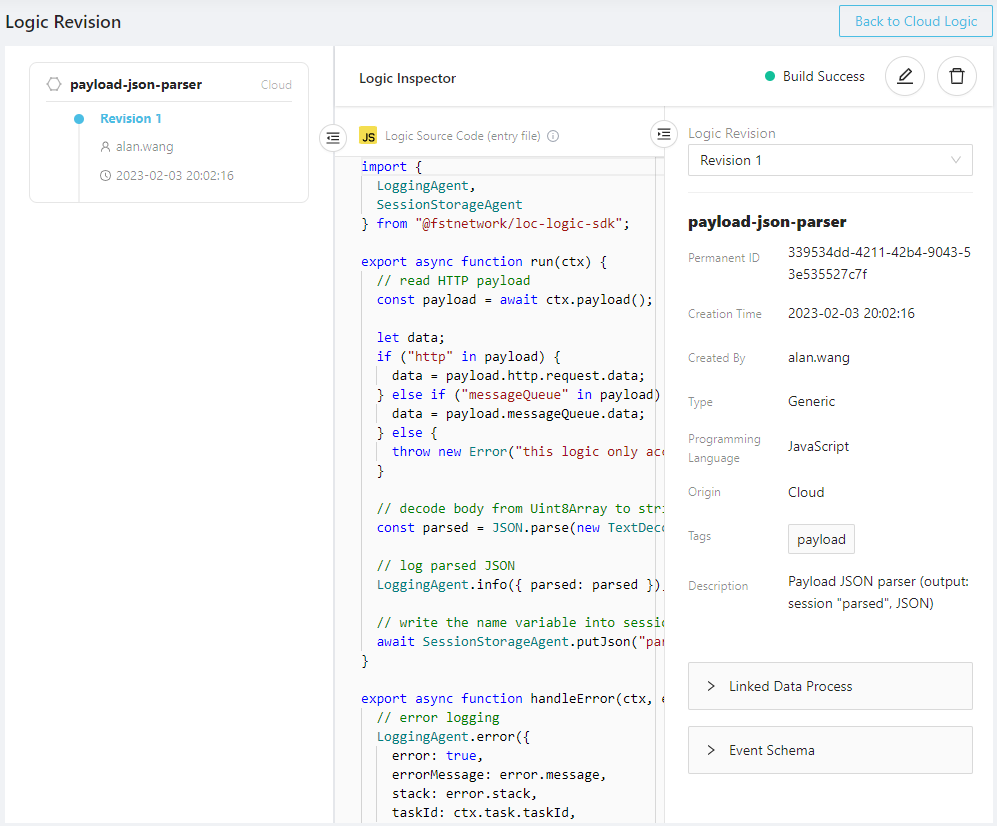Toggle the left revision list panel collapse
The height and width of the screenshot is (826, 997).
tap(333, 138)
